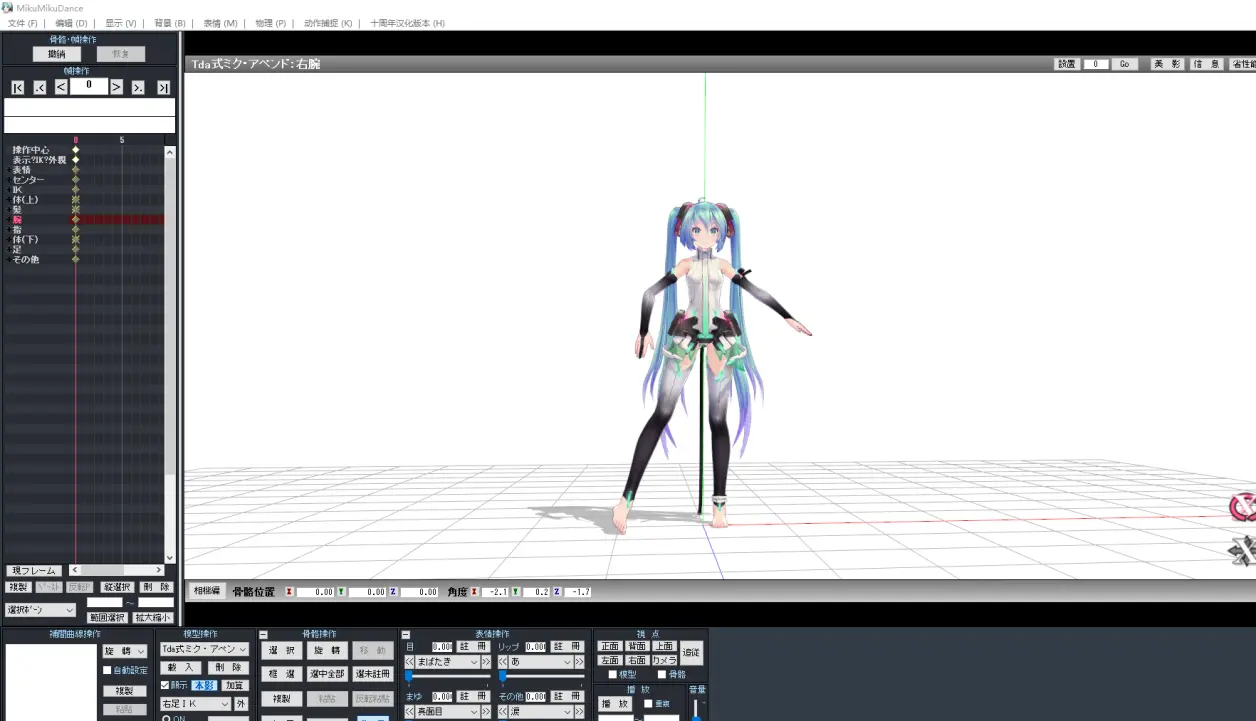The image size is (1256, 721).
Task: Go to previous keyframe with .< button
Action: tap(40, 88)
